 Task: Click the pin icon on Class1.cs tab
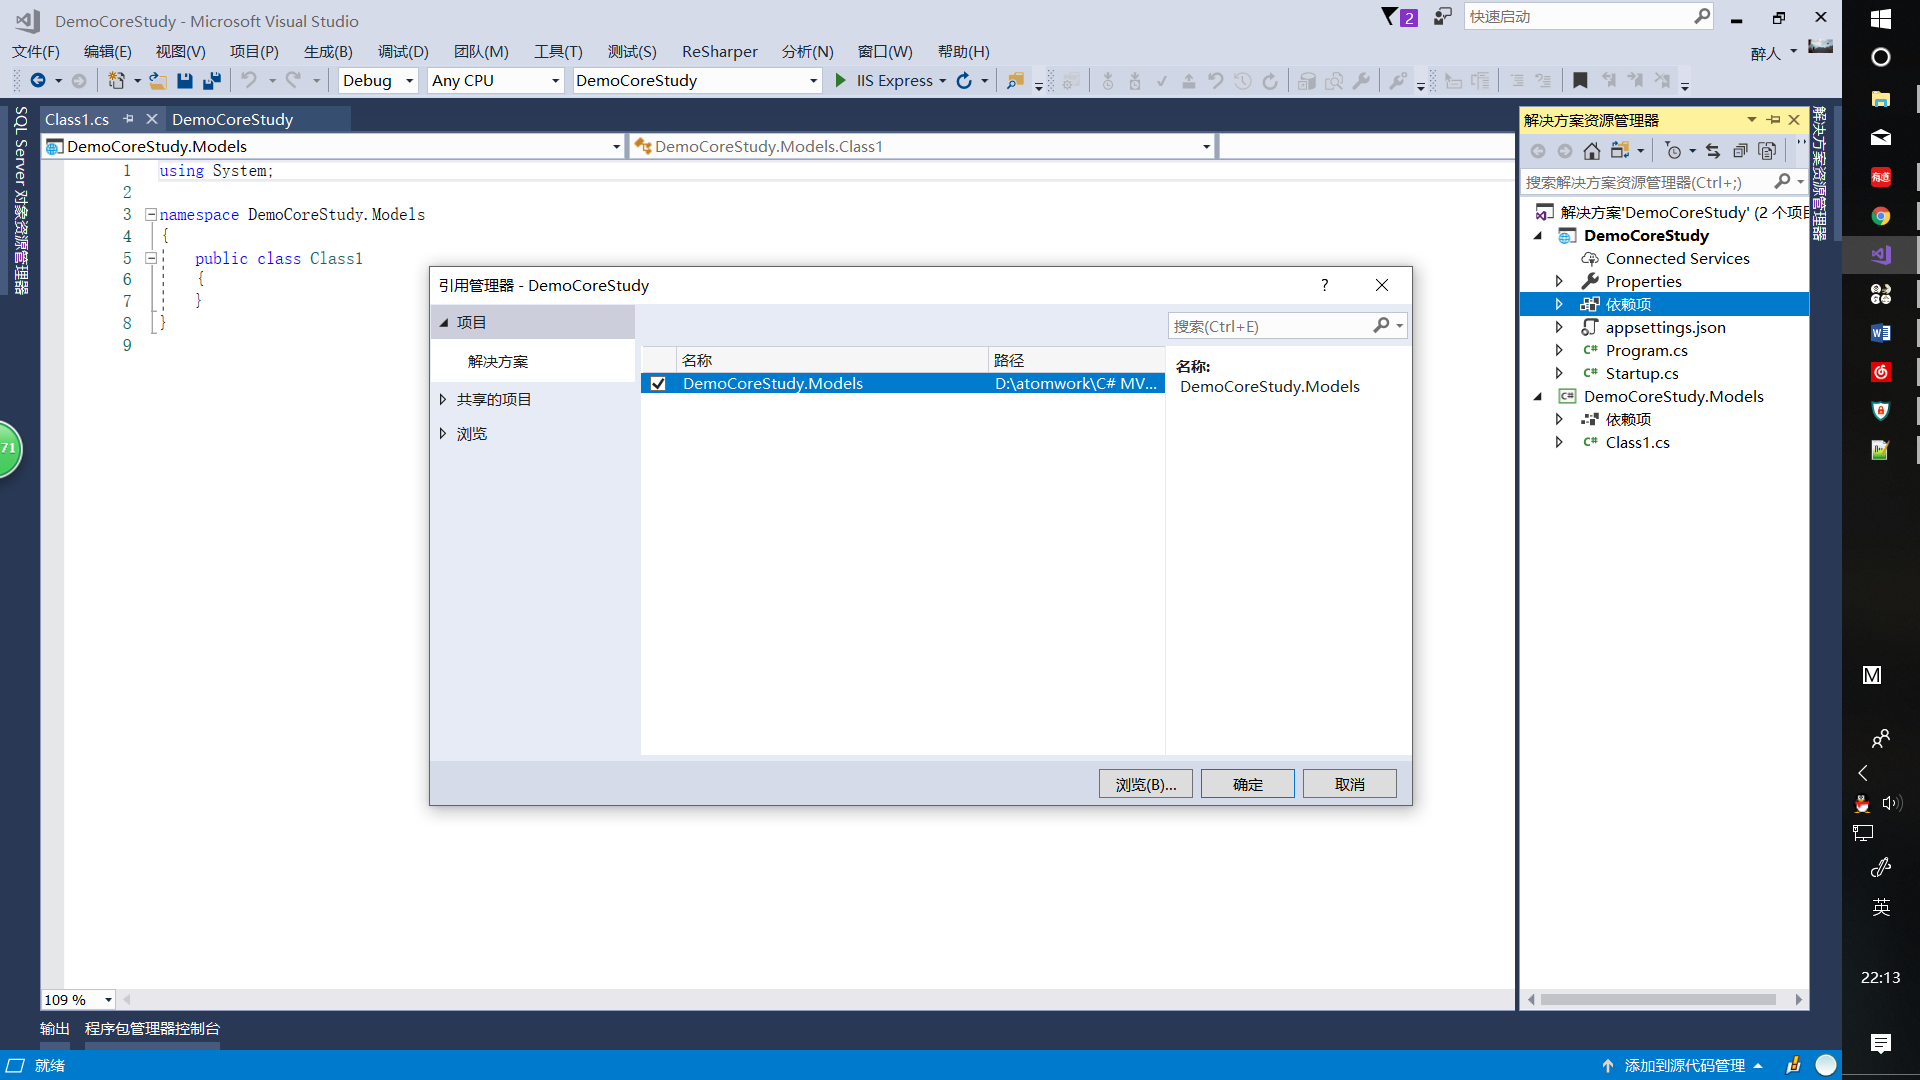click(128, 119)
